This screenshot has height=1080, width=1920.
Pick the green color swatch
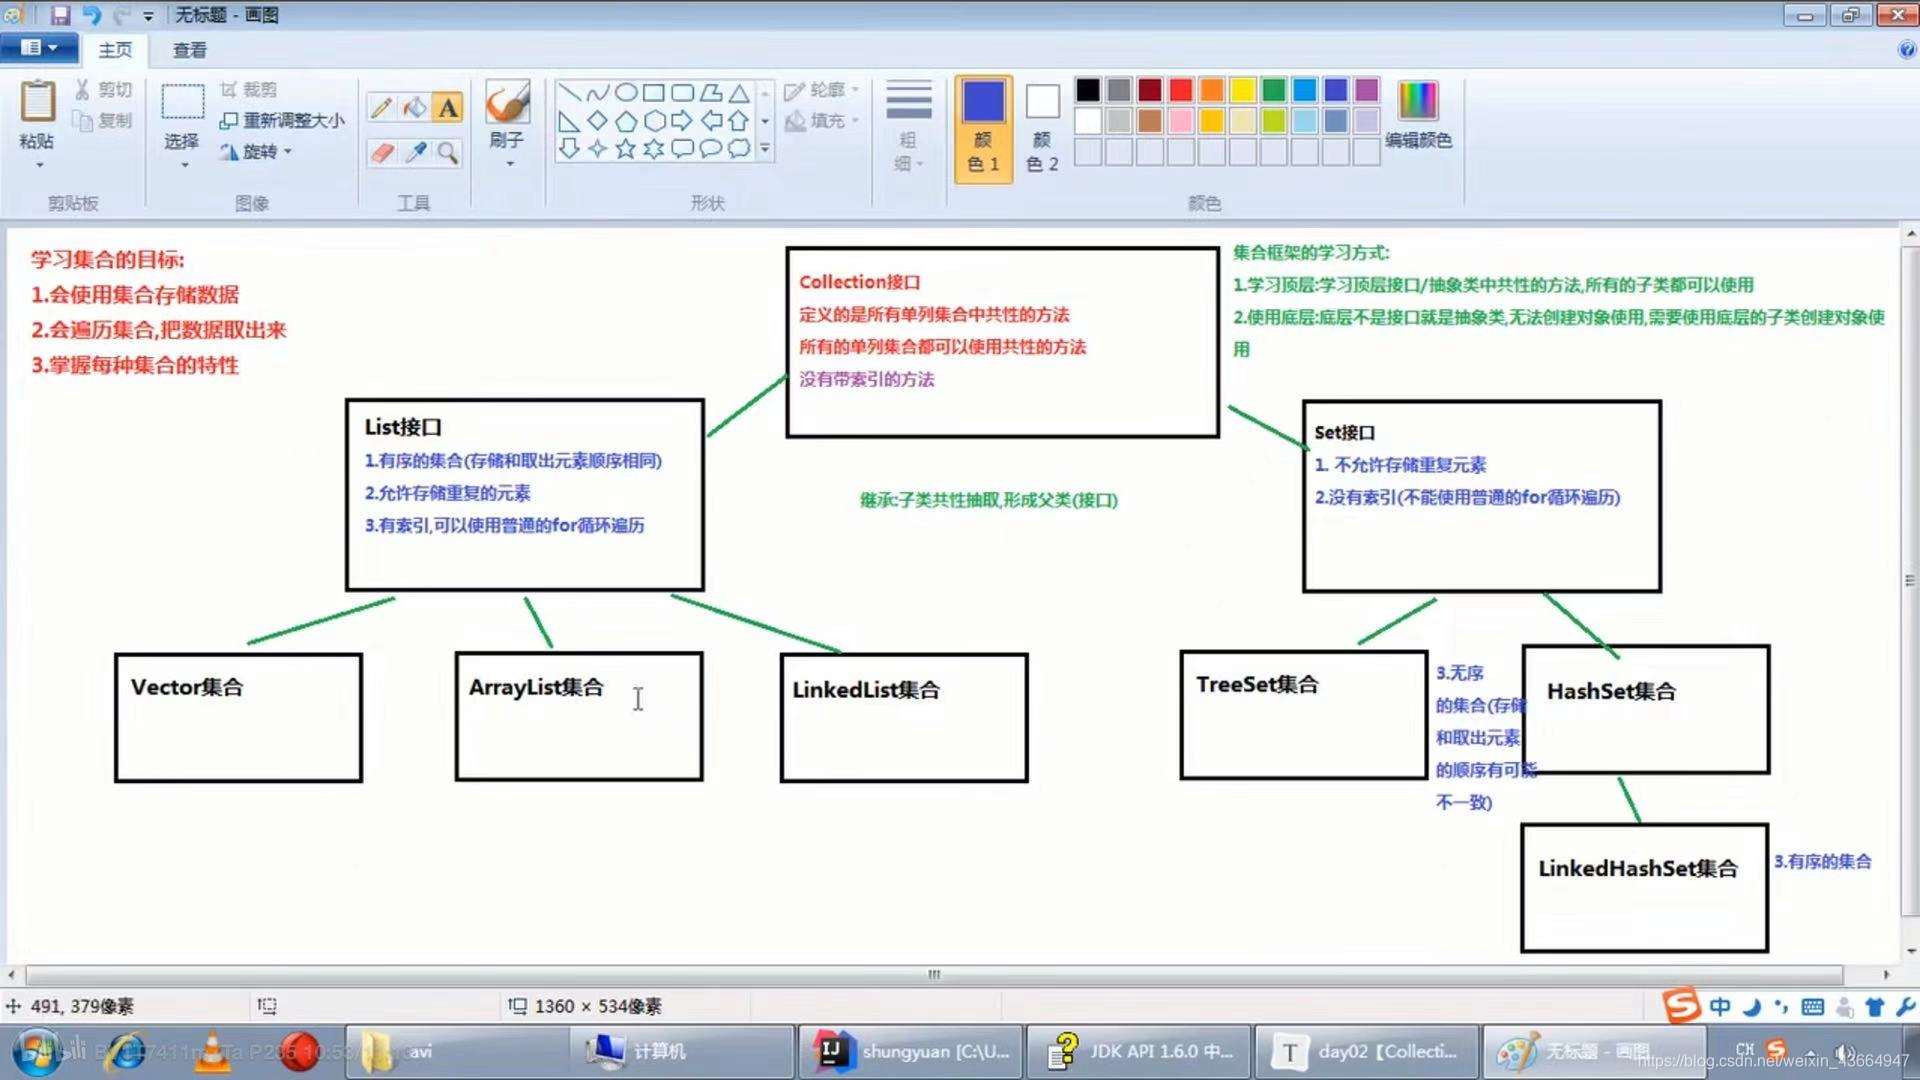tap(1274, 90)
